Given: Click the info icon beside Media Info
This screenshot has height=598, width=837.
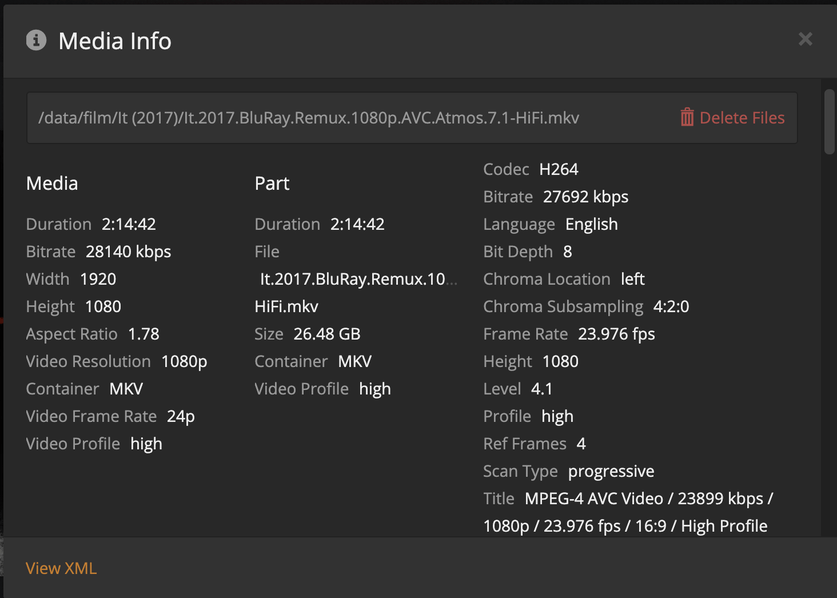Looking at the screenshot, I should [x=36, y=40].
